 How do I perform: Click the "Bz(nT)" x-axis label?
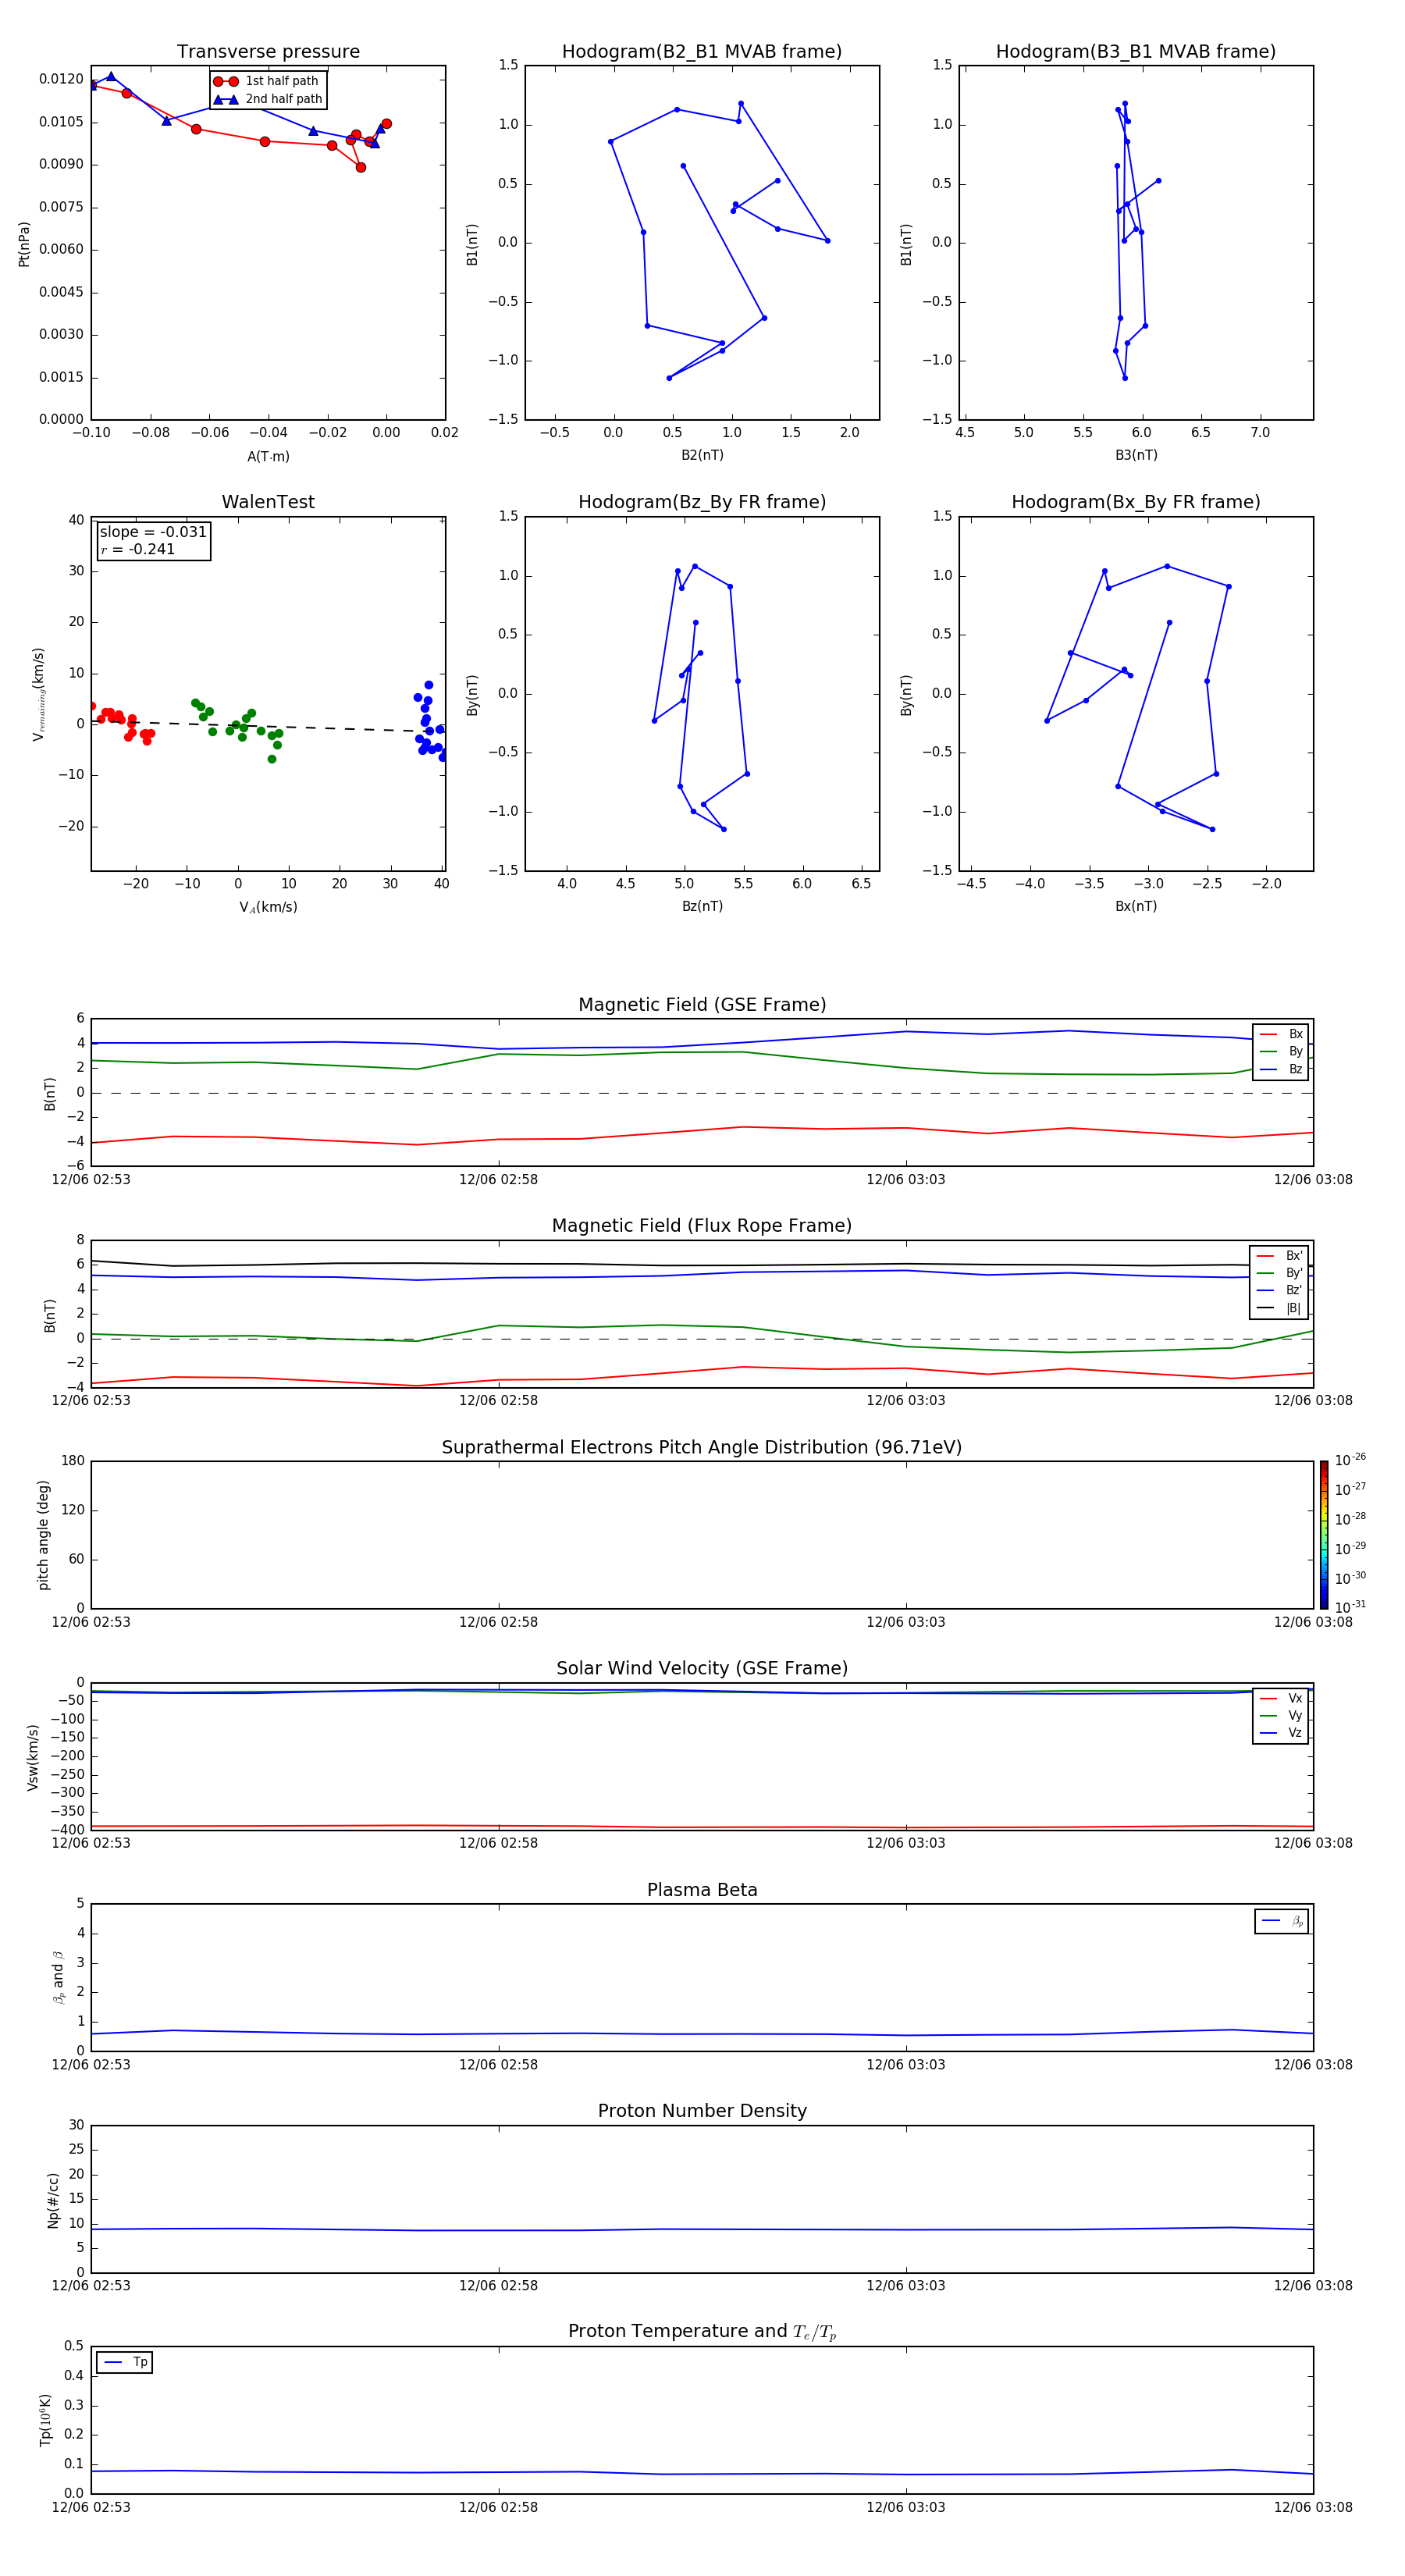[702, 906]
